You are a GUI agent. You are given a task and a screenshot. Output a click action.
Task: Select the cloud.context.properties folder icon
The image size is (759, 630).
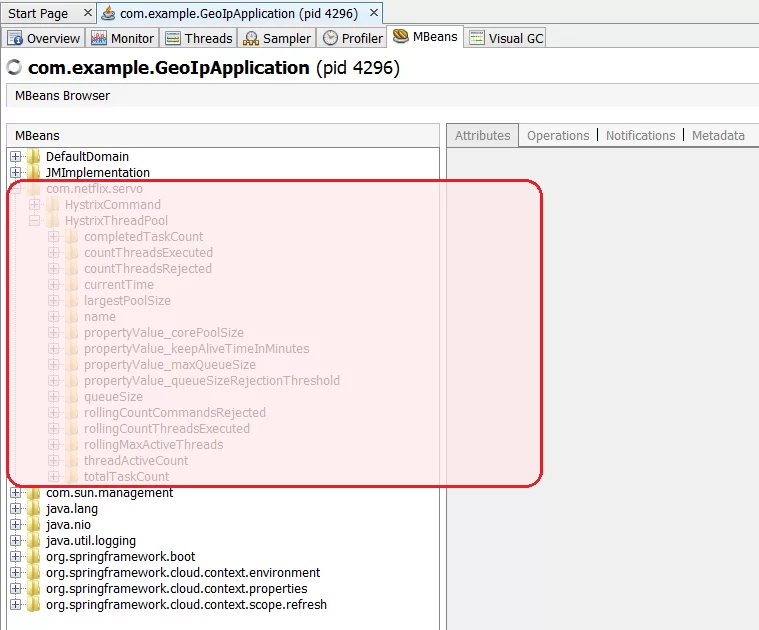click(33, 588)
